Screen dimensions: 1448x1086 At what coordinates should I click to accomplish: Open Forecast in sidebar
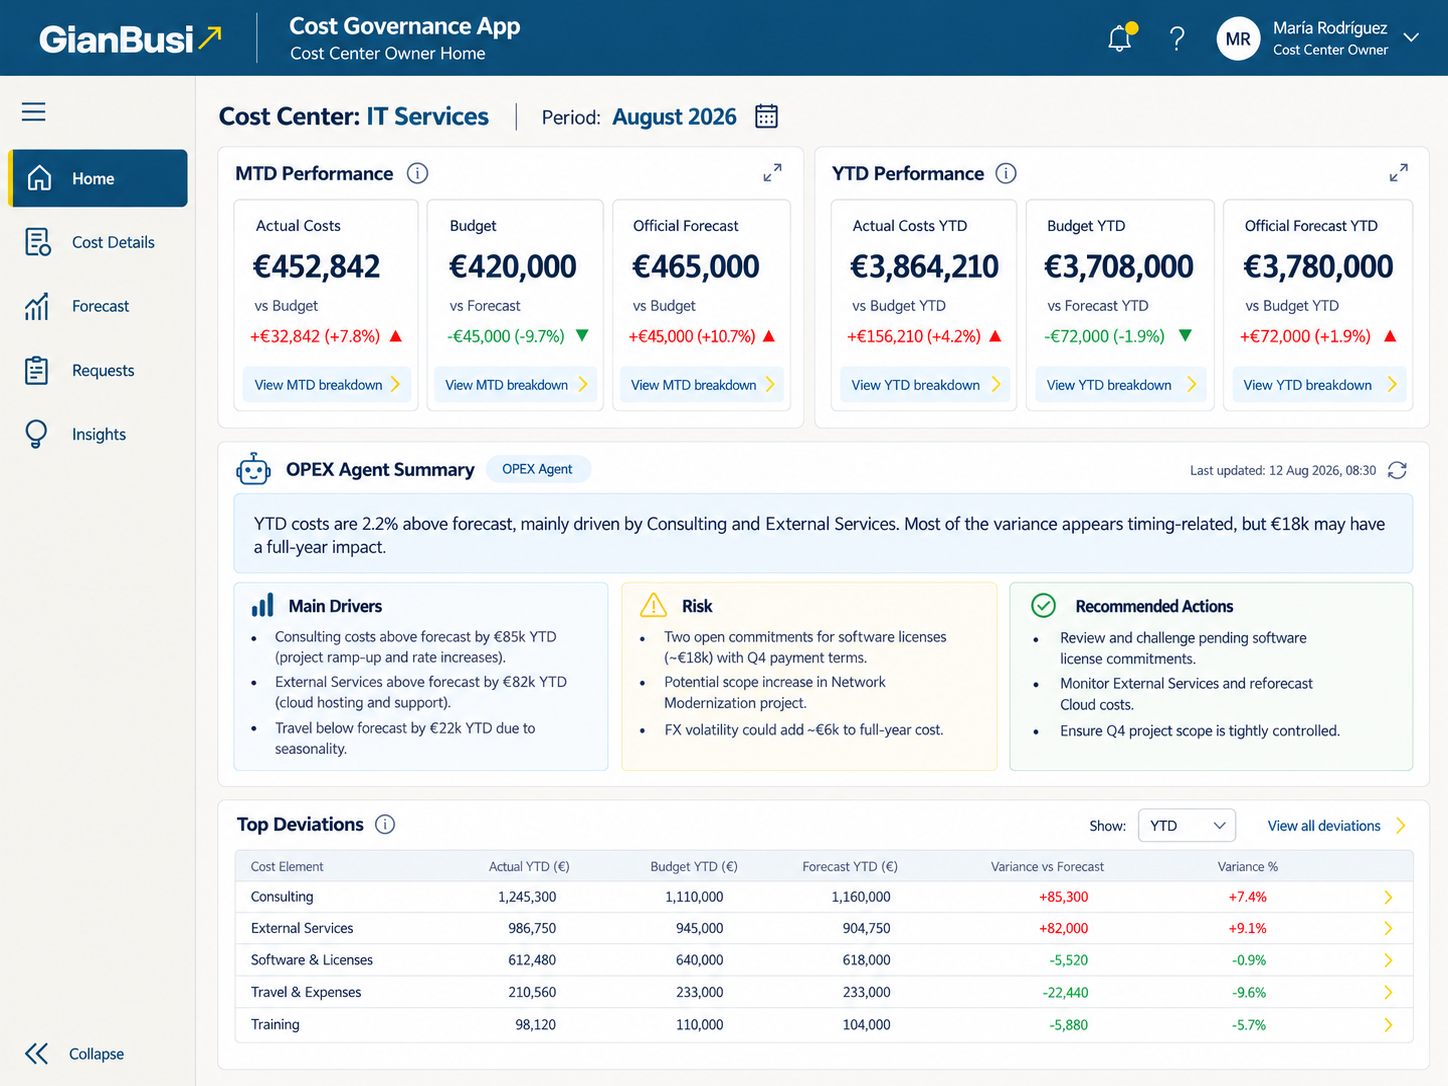(x=98, y=306)
